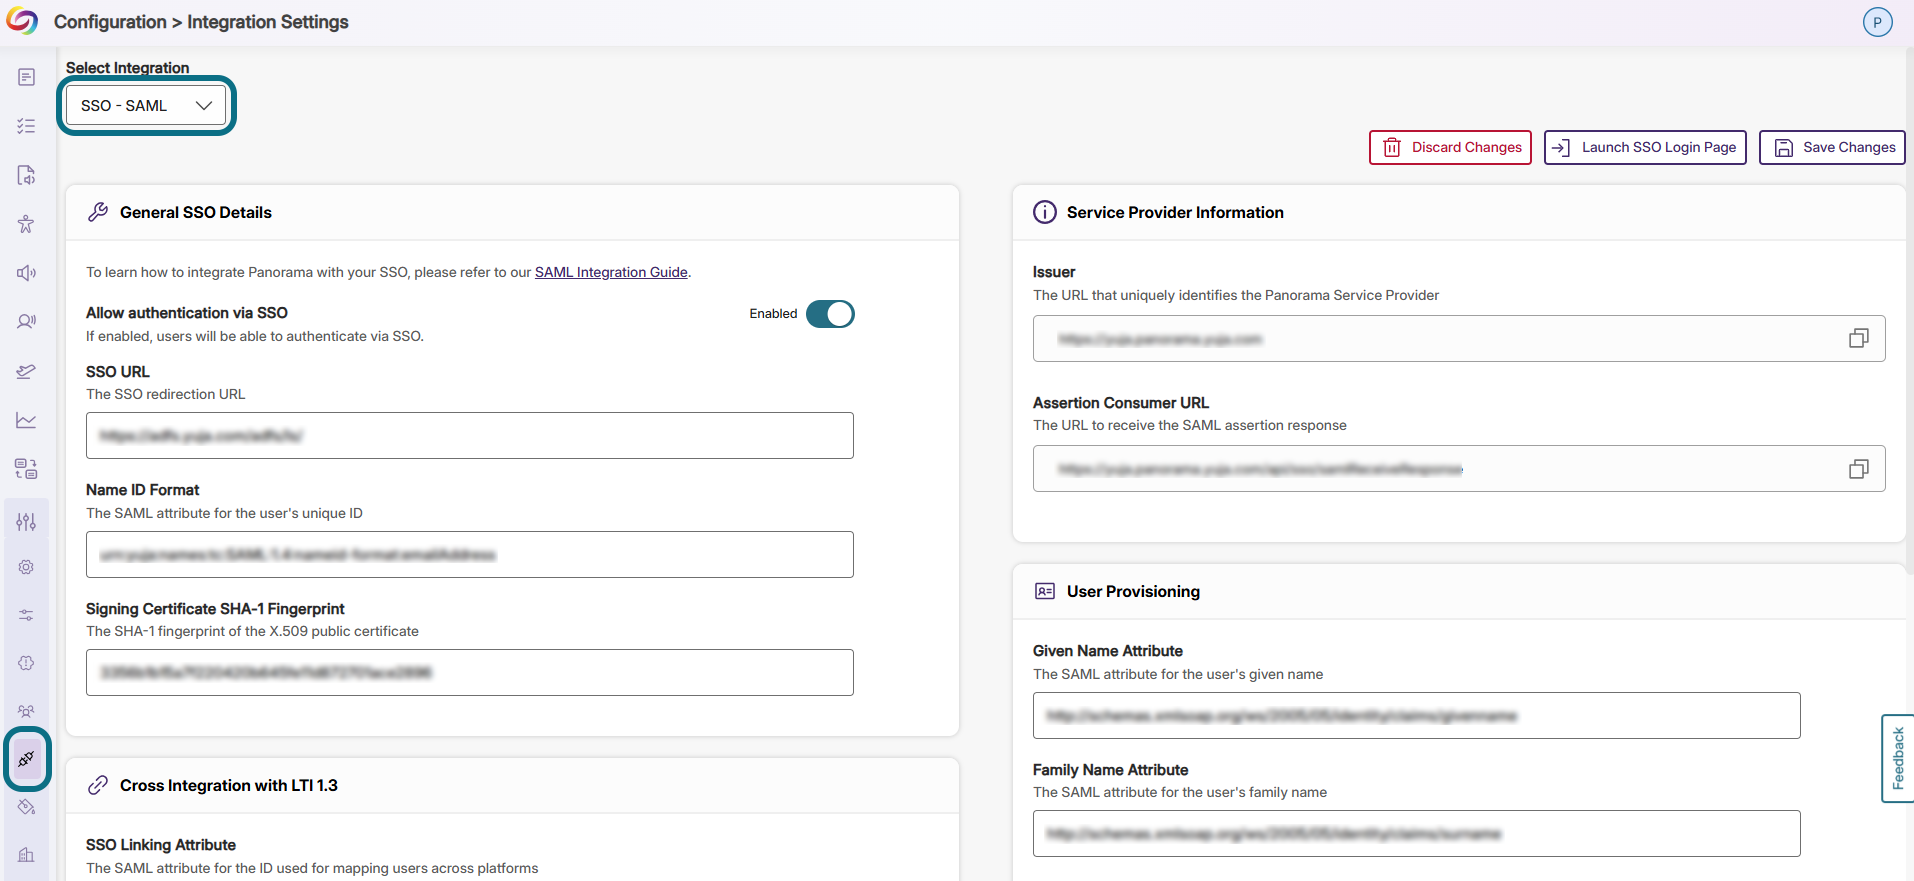Open the user profile avatar 'P'
1914x881 pixels.
(1877, 22)
